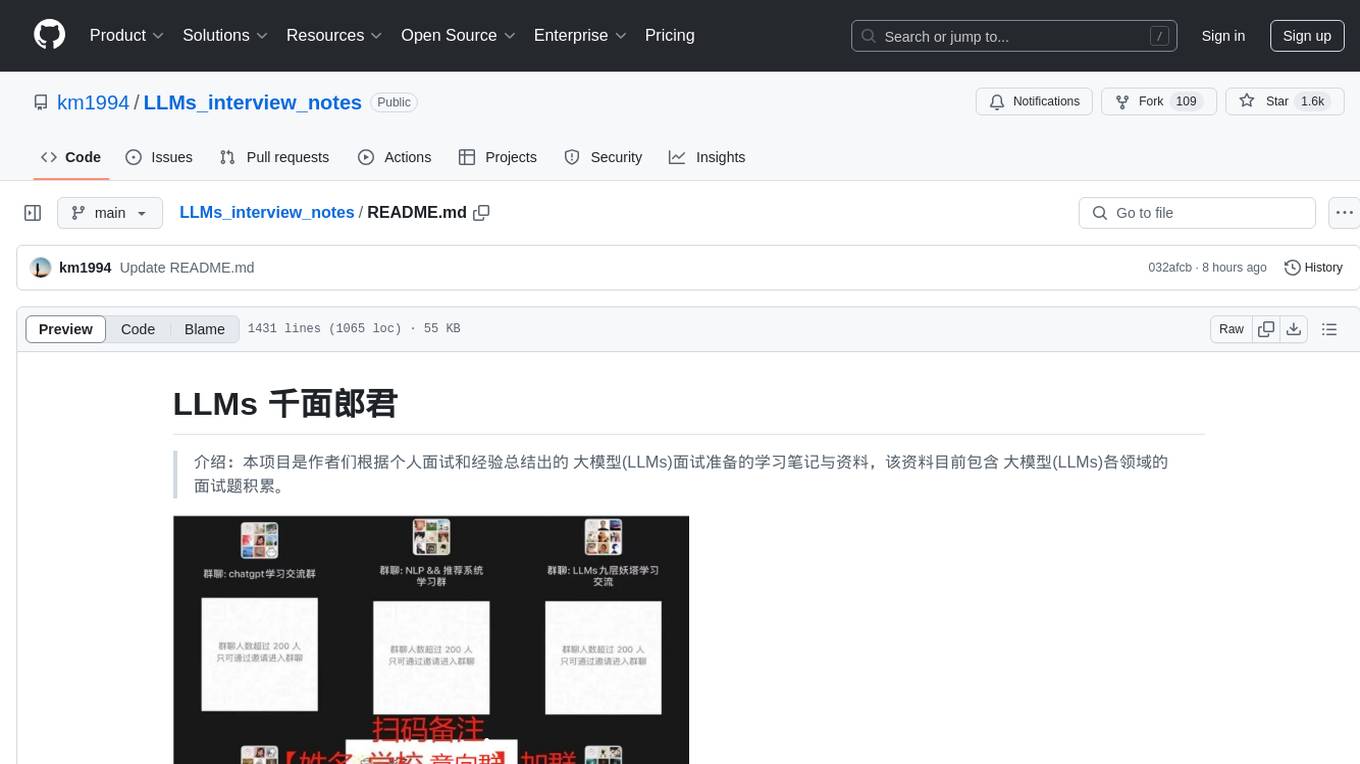Click the 1431 lines file info text
This screenshot has width=1360, height=764.
pos(354,329)
